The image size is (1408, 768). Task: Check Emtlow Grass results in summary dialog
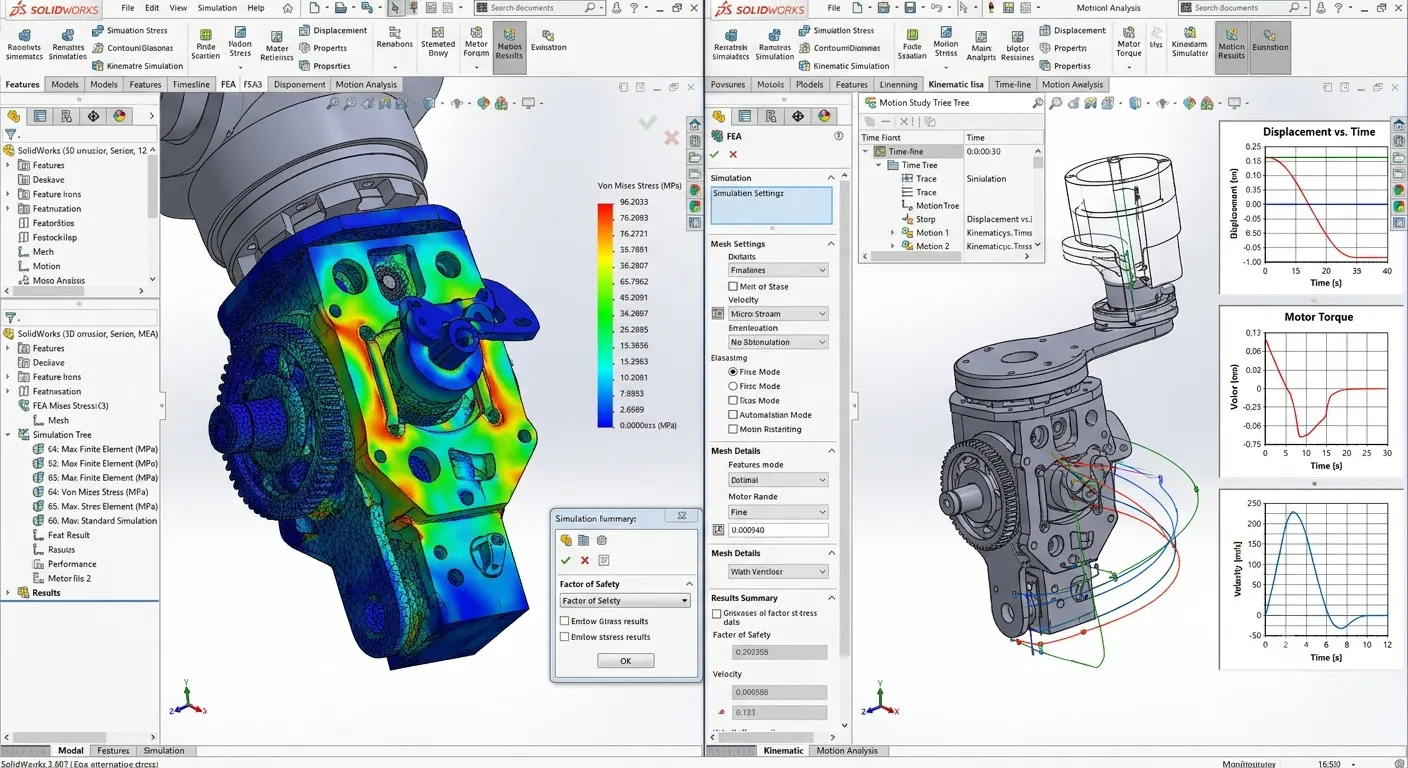565,621
